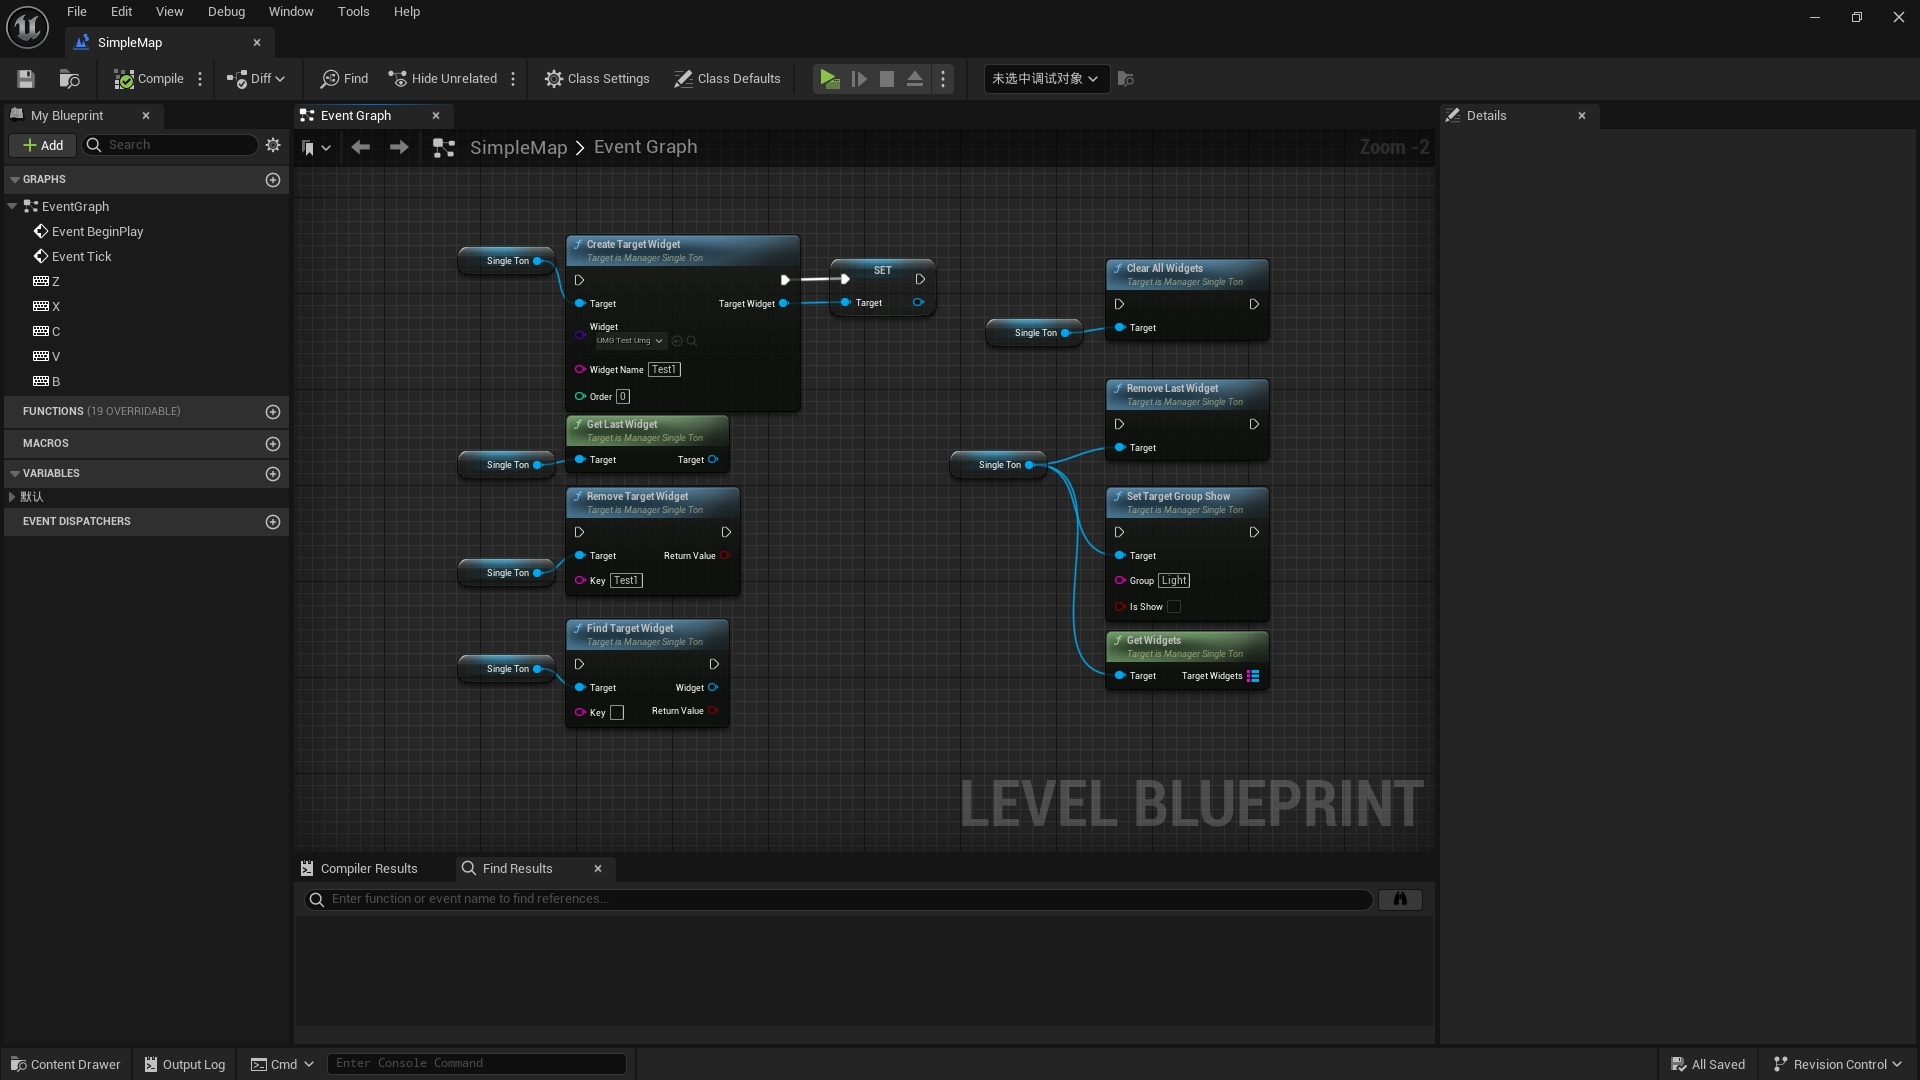Viewport: 1920px width, 1080px height.
Task: Open Class Settings
Action: pyautogui.click(x=597, y=79)
